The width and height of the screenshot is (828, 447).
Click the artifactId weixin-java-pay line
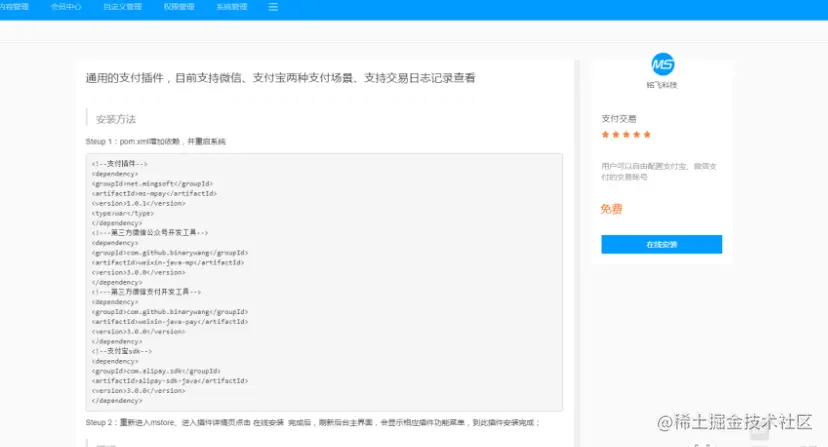[170, 322]
